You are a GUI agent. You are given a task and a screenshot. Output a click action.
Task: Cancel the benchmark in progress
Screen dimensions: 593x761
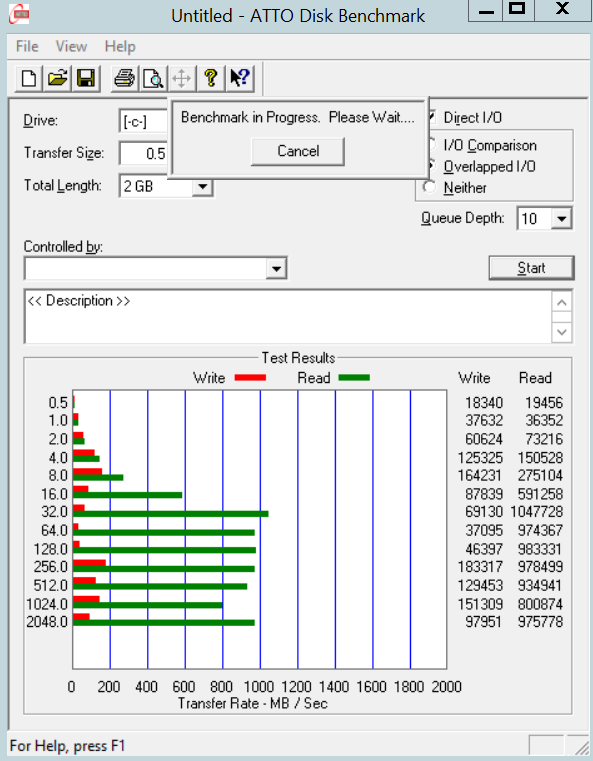tap(298, 151)
